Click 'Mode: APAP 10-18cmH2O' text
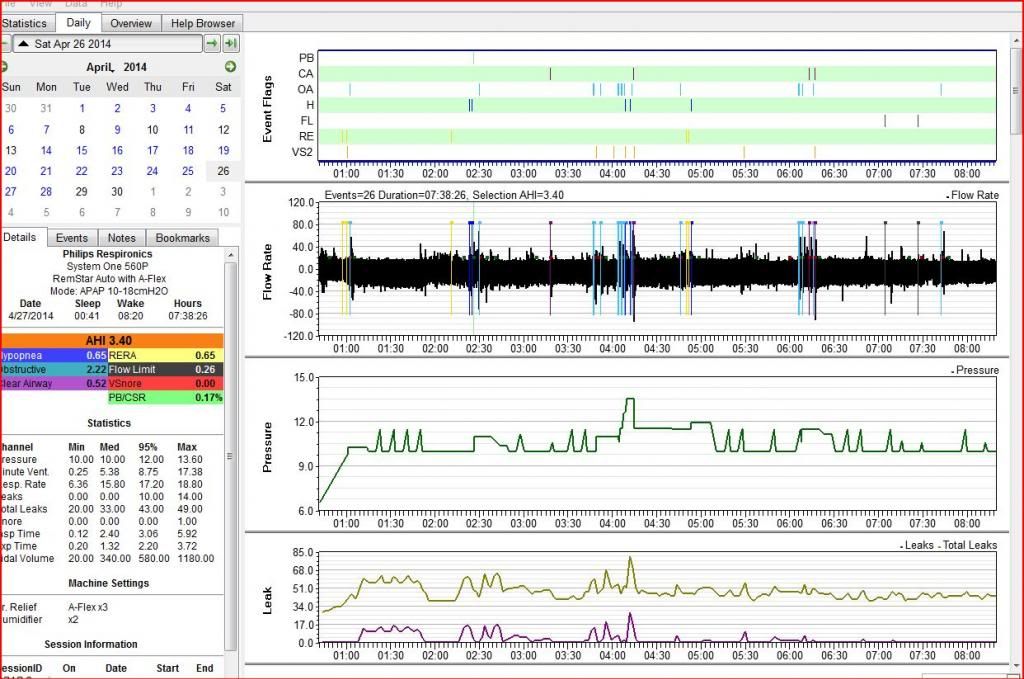1024x679 pixels. [x=109, y=291]
